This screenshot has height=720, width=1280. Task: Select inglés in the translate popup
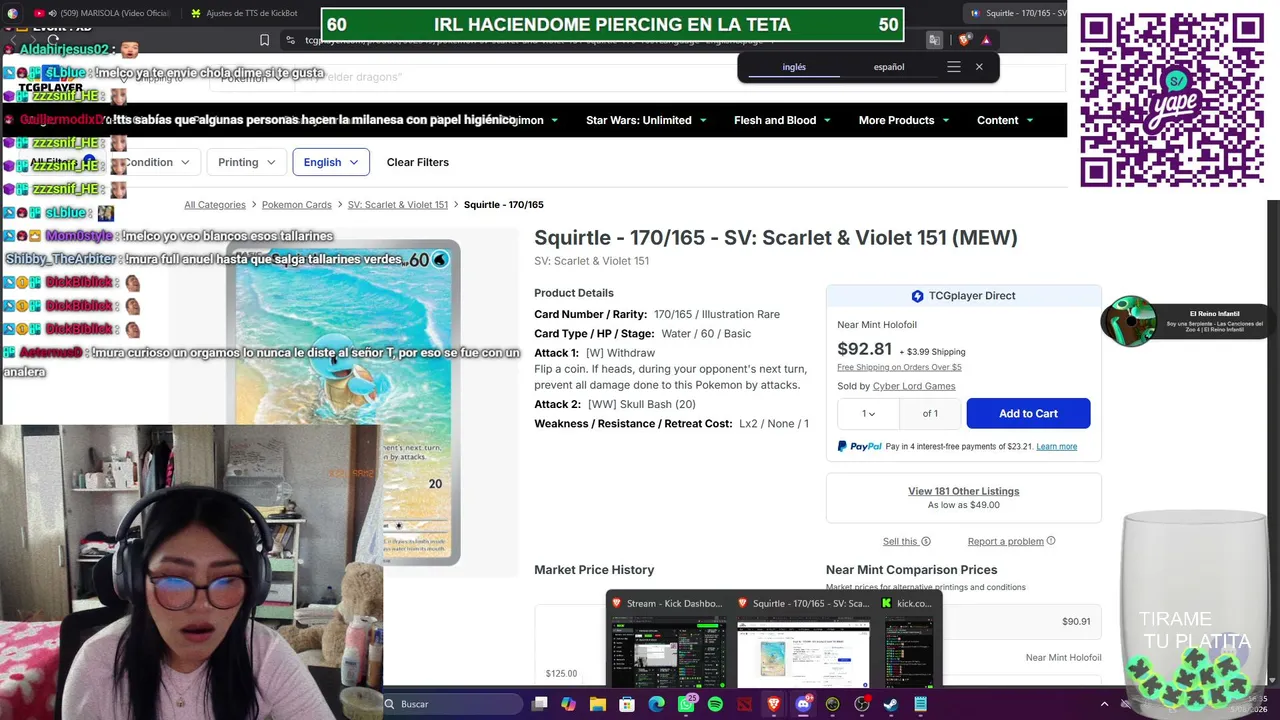point(794,67)
